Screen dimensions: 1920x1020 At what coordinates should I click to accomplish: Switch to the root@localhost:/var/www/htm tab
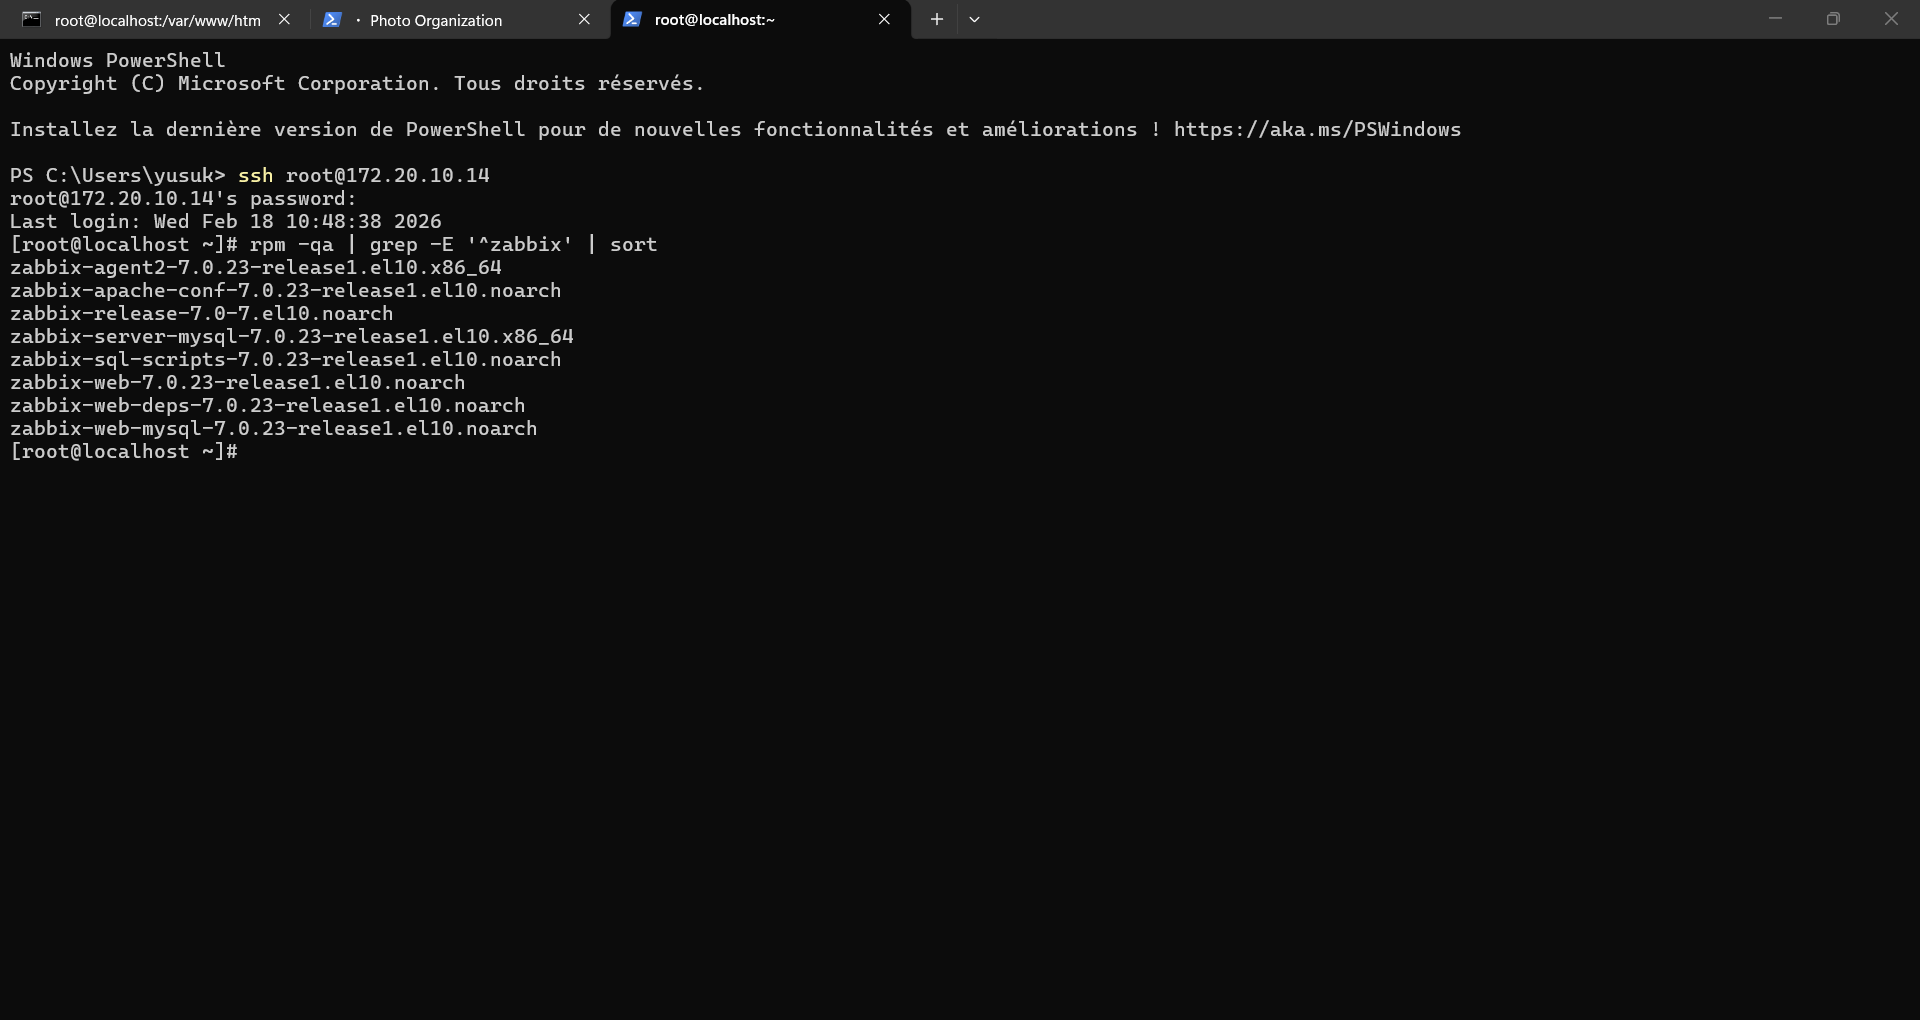(x=155, y=20)
